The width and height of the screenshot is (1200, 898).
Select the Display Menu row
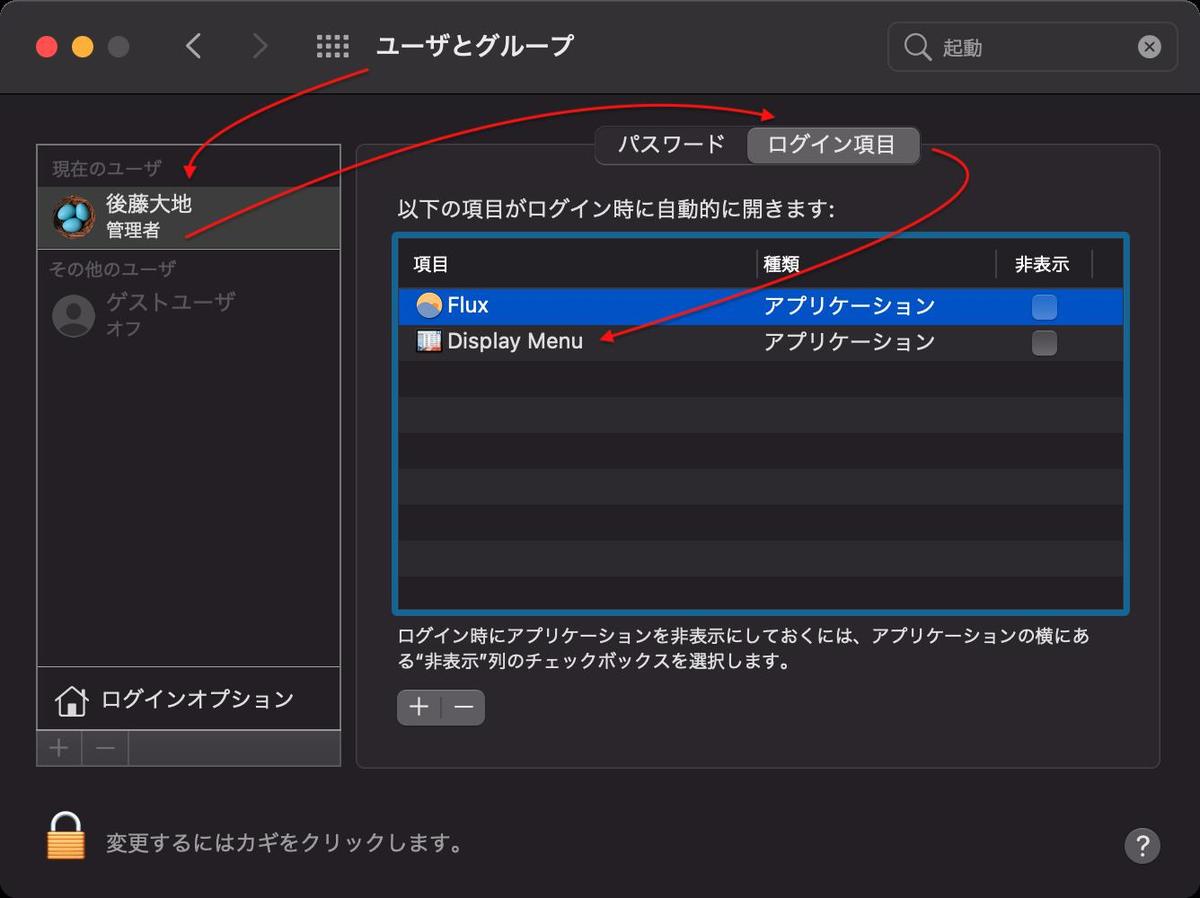(x=761, y=342)
